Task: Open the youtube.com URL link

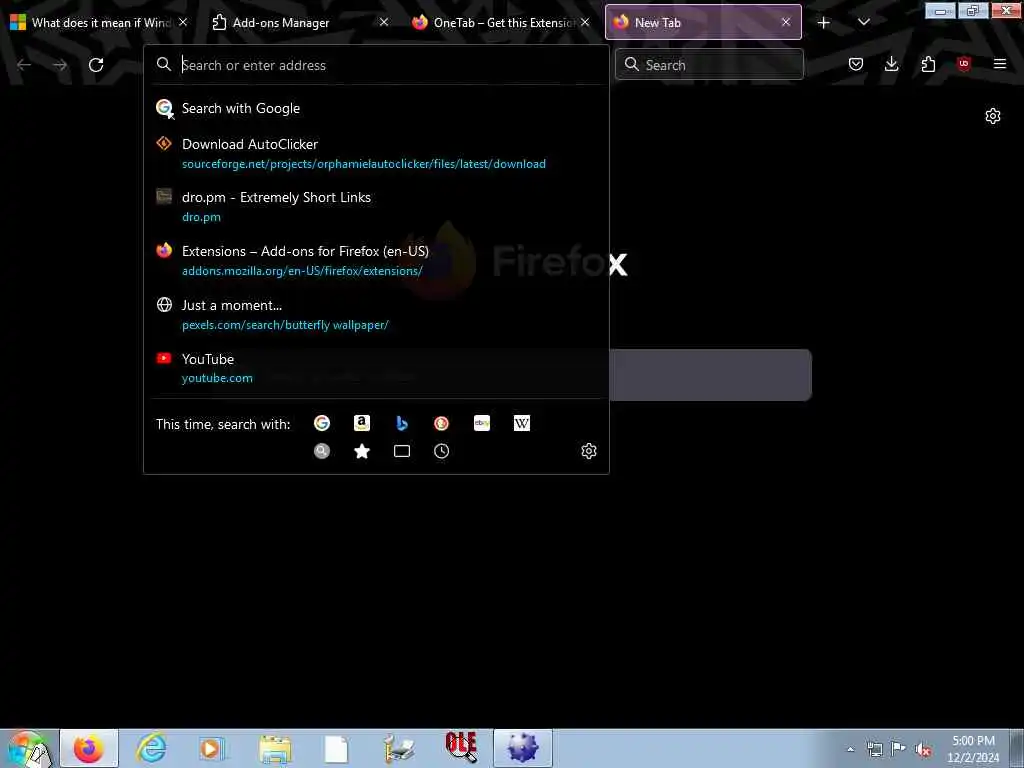Action: [x=217, y=378]
